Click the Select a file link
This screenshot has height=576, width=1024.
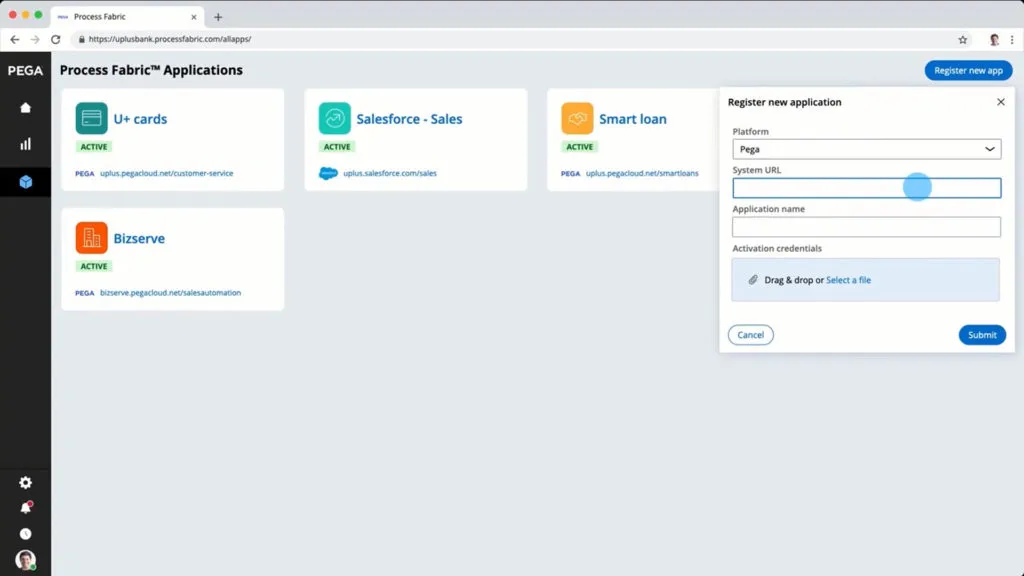(x=848, y=280)
